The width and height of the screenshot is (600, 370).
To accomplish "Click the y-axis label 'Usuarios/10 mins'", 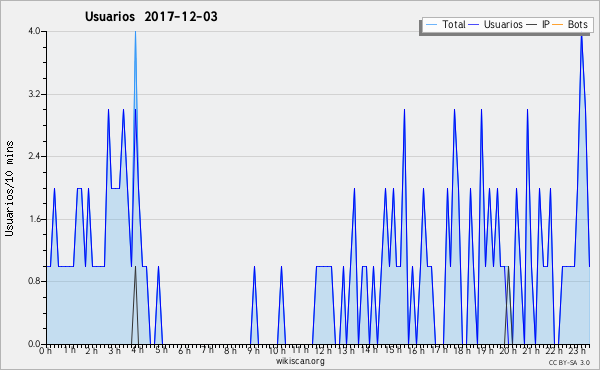I will [9, 188].
